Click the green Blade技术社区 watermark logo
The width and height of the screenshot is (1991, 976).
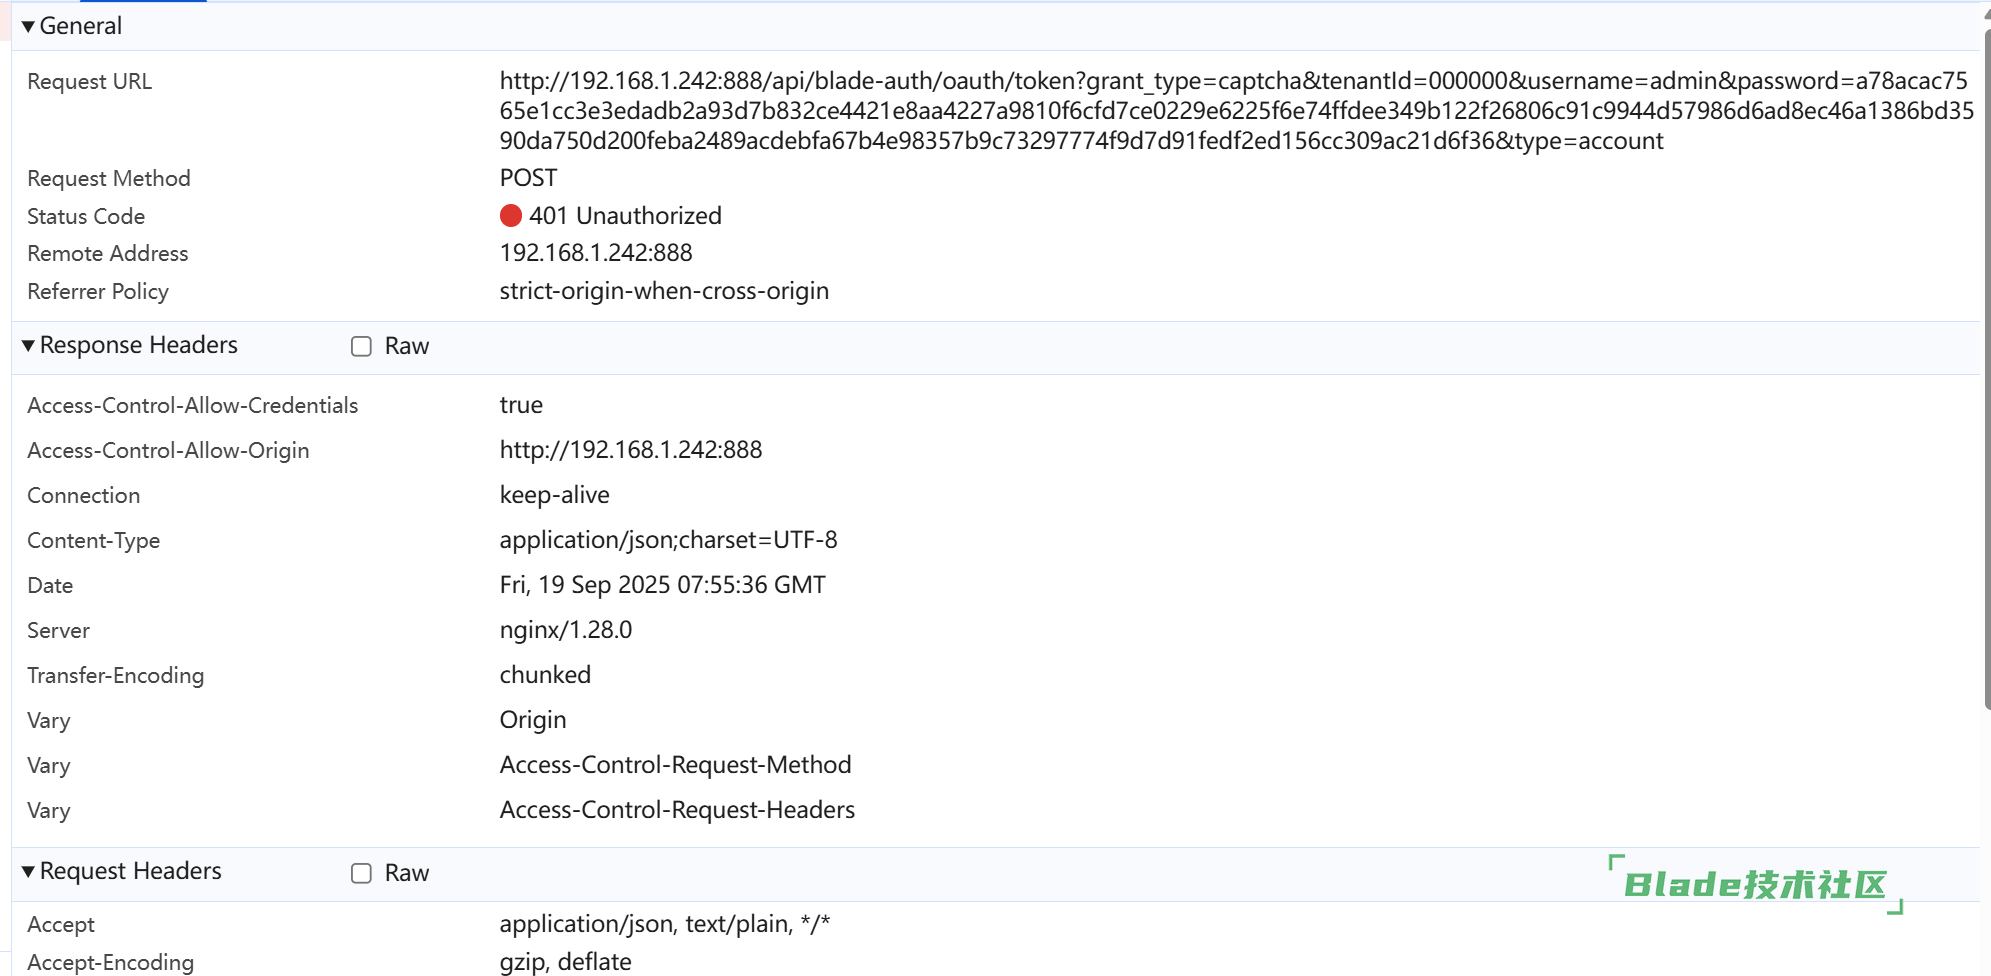point(1755,885)
